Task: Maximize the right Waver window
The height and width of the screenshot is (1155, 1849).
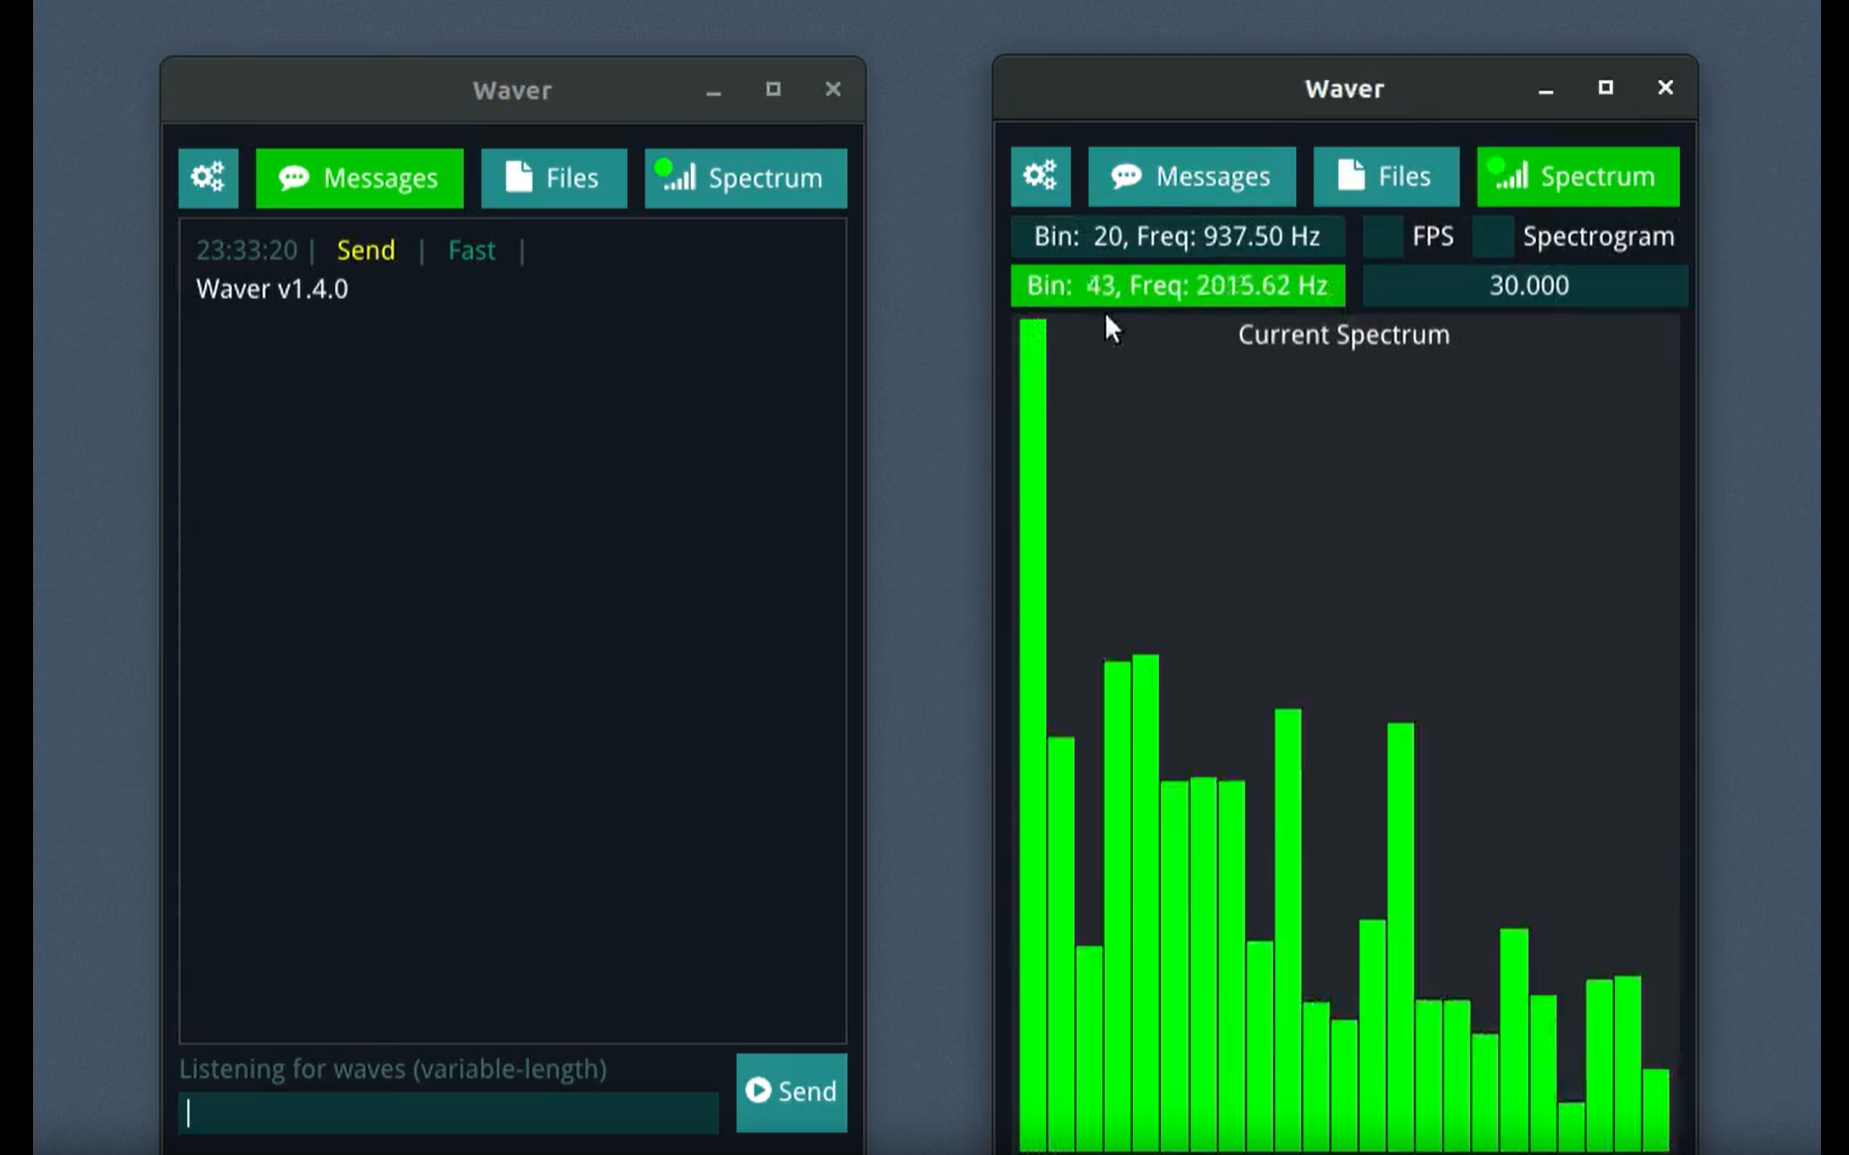Action: tap(1606, 88)
